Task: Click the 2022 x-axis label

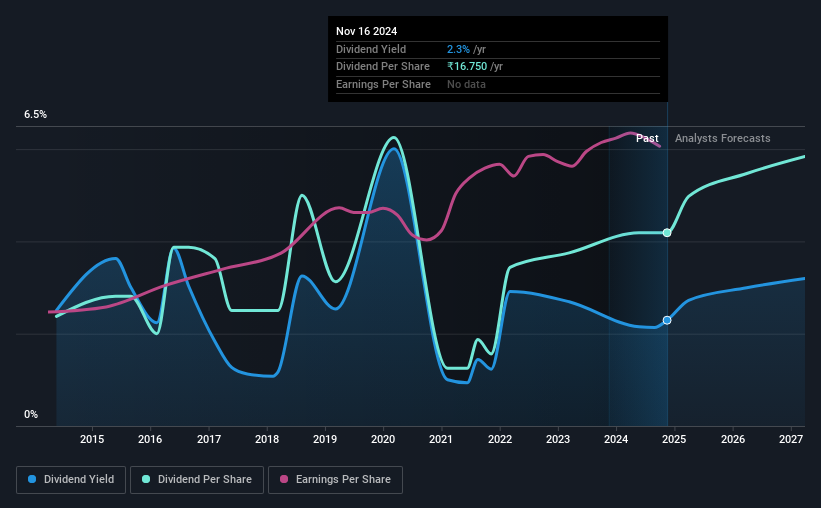Action: point(500,439)
